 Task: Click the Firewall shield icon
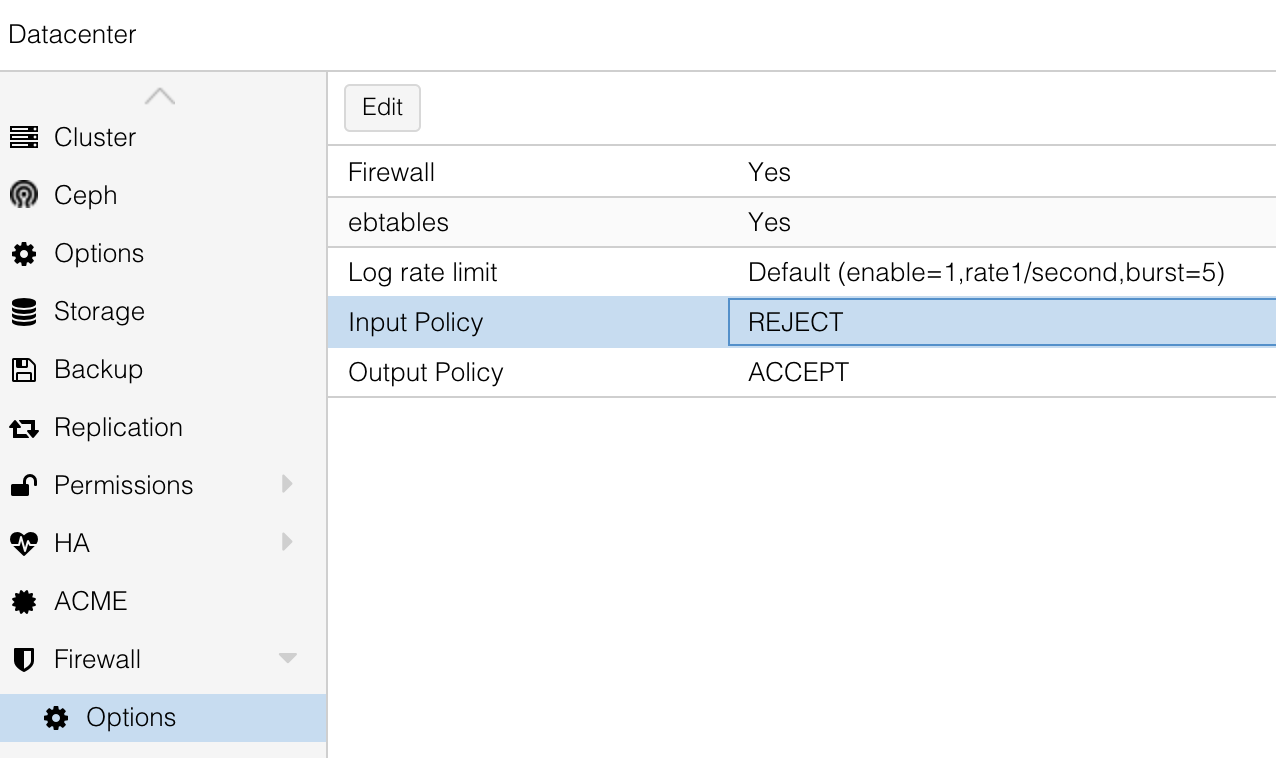click(x=24, y=660)
